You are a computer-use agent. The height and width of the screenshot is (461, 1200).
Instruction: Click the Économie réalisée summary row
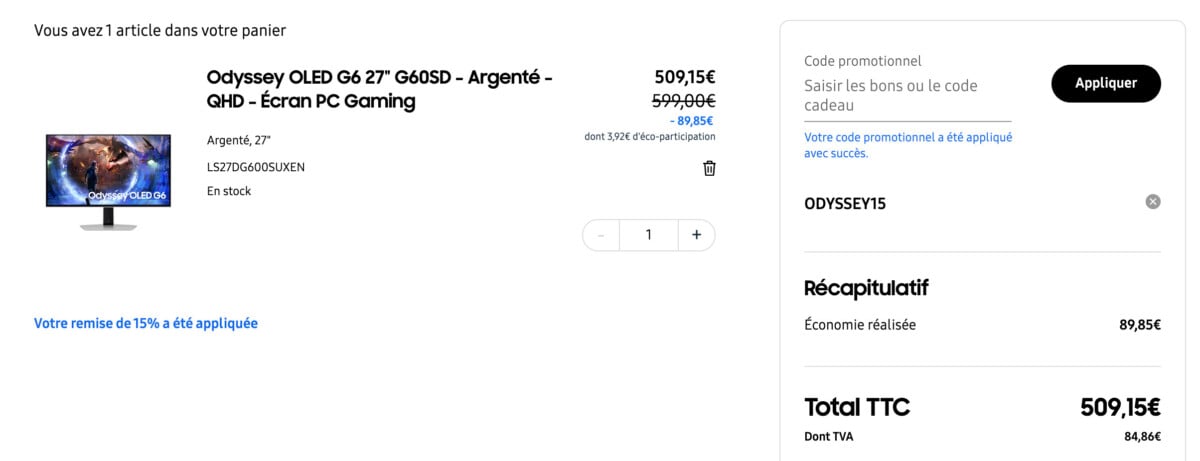981,324
